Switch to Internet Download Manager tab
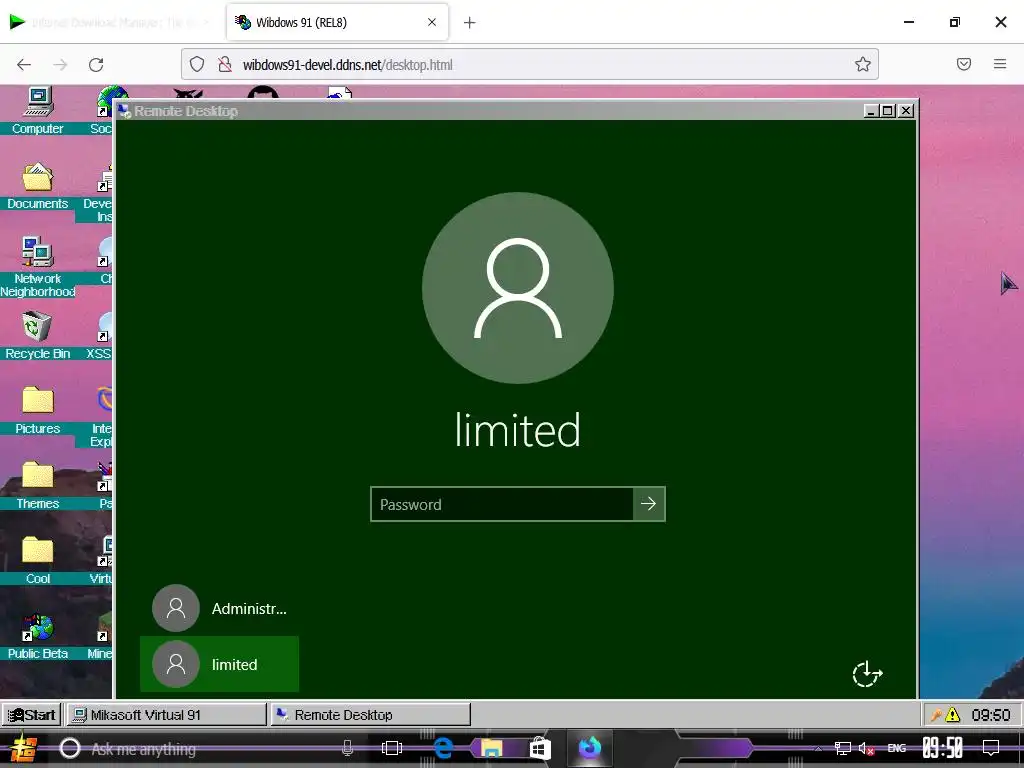 click(x=111, y=22)
